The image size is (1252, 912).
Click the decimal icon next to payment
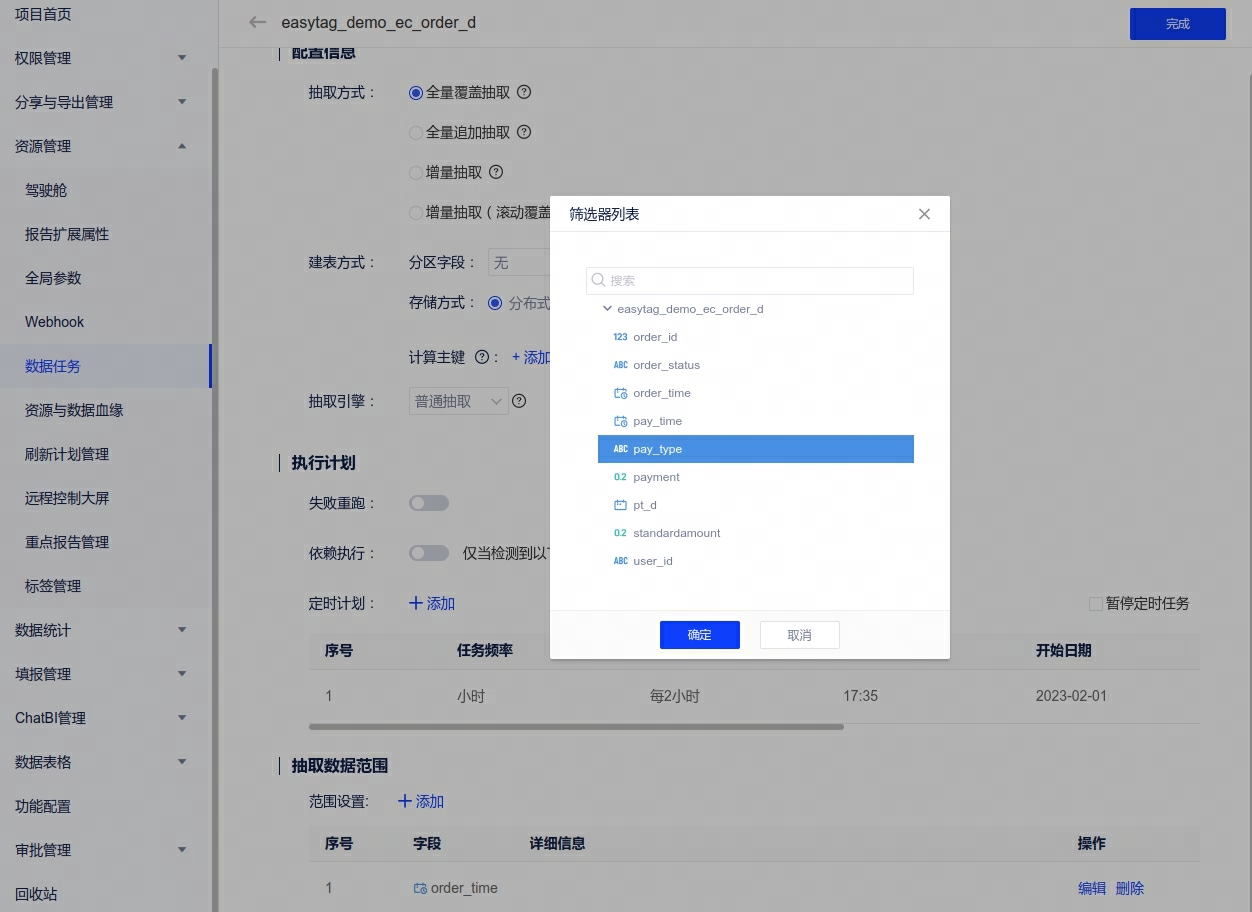coord(620,477)
